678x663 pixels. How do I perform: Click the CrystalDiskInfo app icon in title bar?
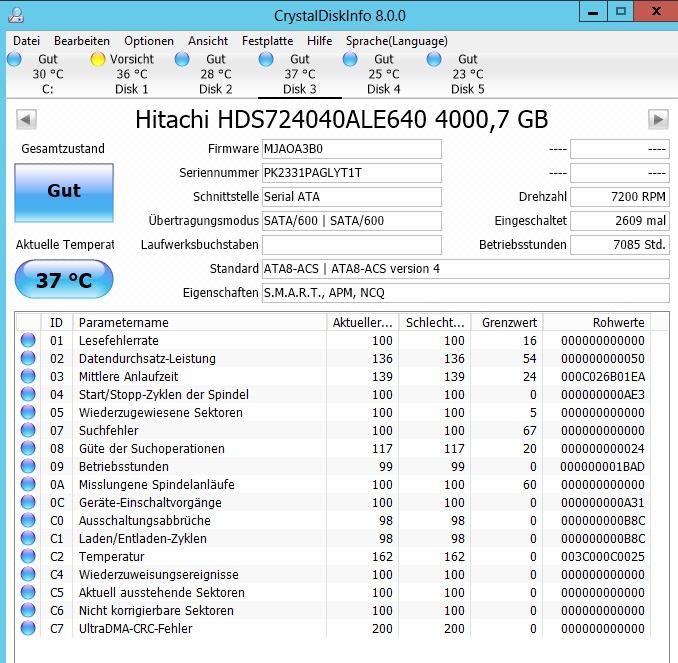[16, 14]
